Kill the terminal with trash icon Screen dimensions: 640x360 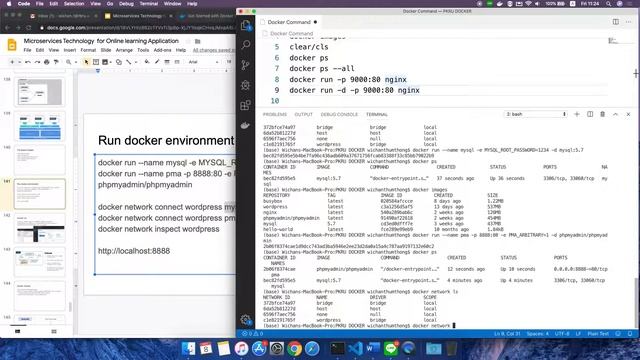coord(602,114)
